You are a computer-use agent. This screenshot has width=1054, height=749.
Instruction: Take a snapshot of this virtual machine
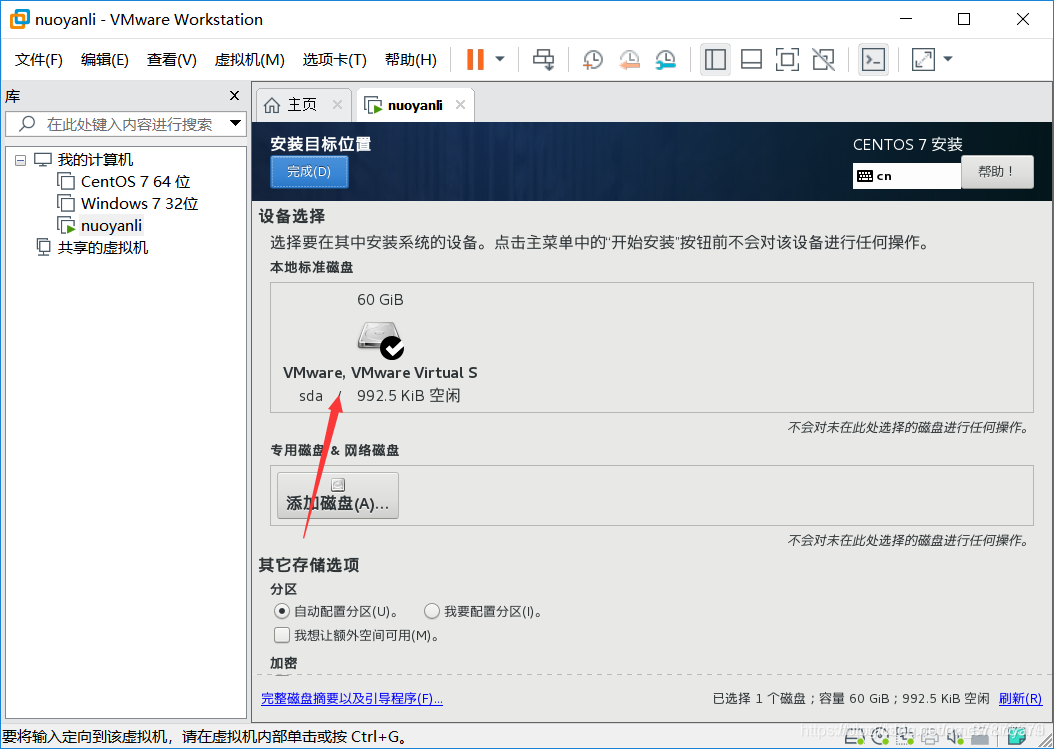point(592,59)
